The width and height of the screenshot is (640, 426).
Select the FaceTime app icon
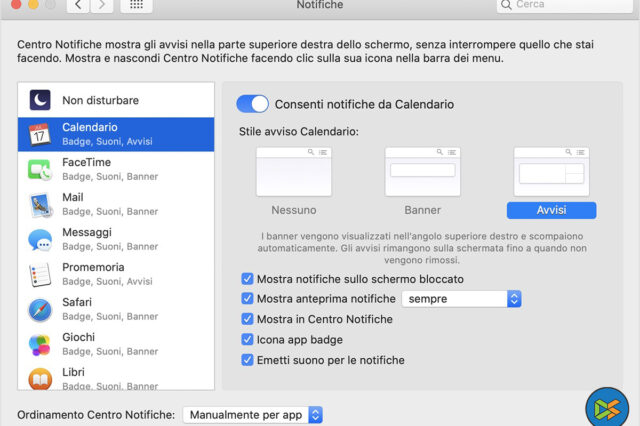click(40, 170)
